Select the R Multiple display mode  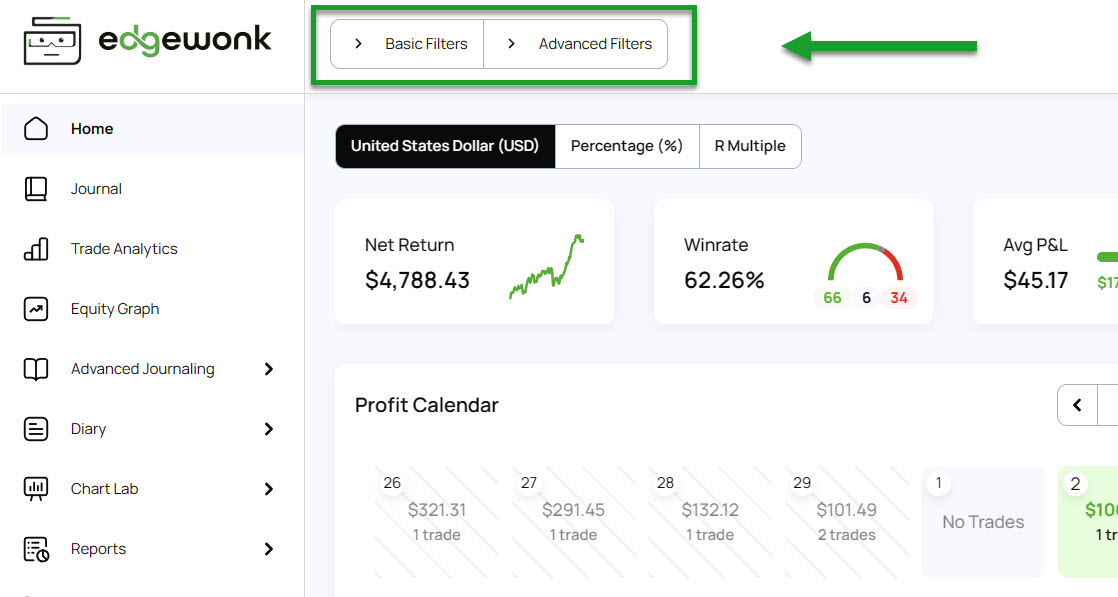pos(749,146)
